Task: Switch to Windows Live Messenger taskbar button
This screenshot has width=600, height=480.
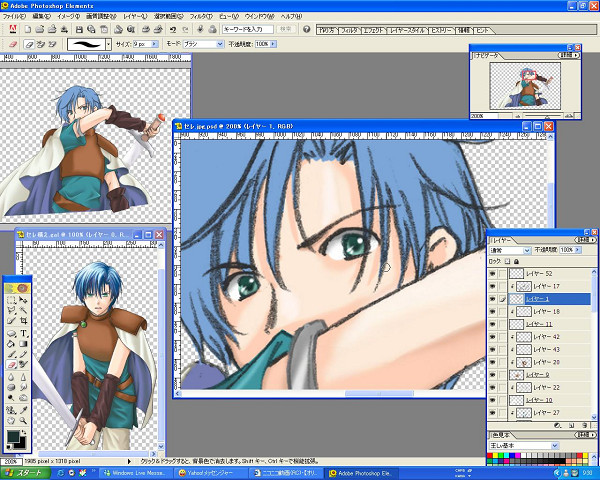Action: tap(136, 473)
